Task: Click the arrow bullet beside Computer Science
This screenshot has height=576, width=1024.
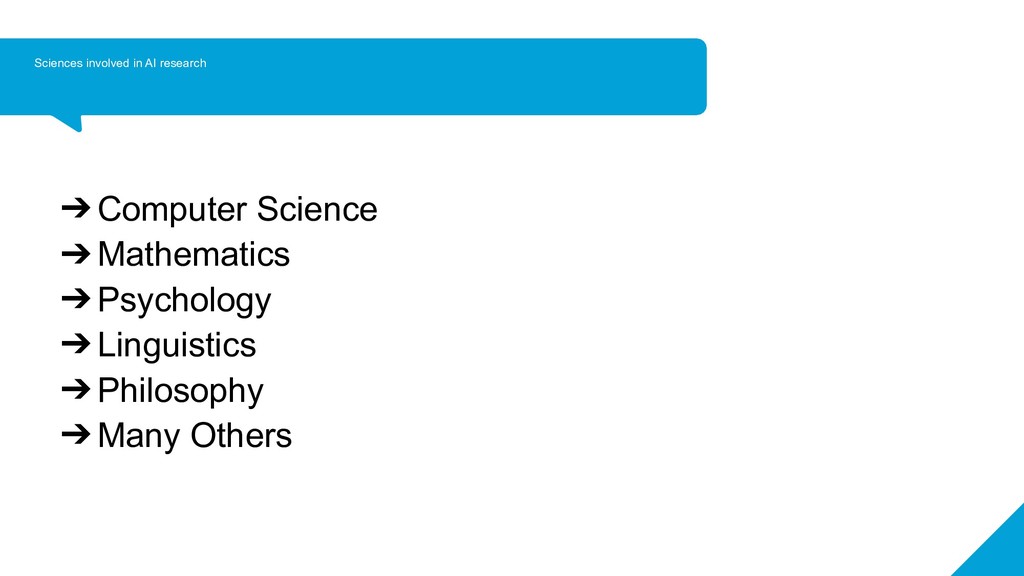Action: coord(76,209)
